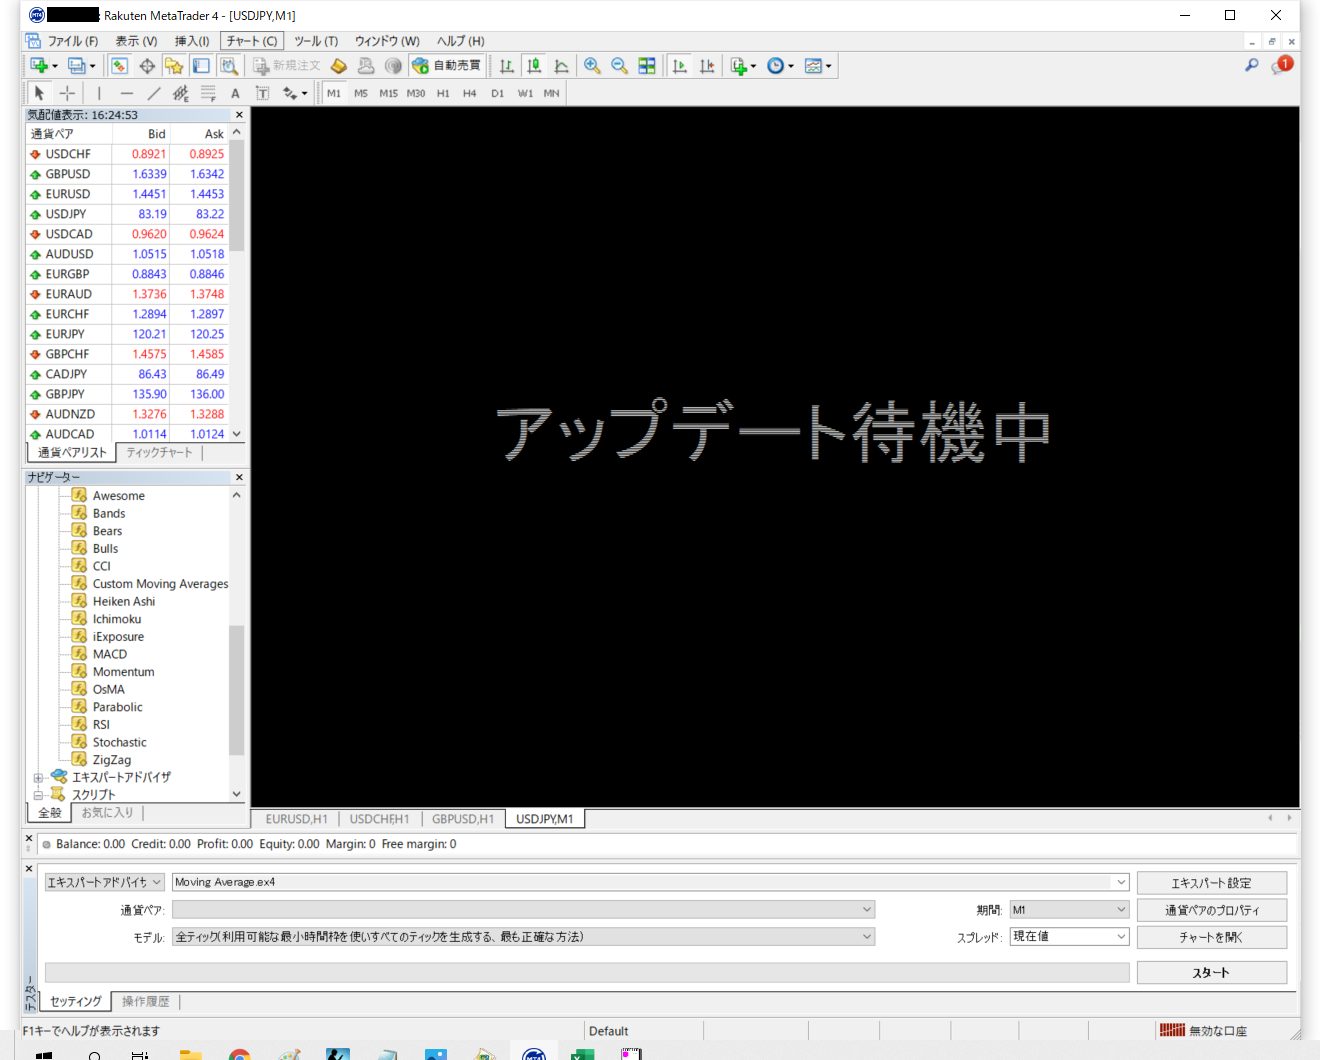Click the search magnifier icon at top right
Image resolution: width=1320 pixels, height=1060 pixels.
click(1251, 65)
